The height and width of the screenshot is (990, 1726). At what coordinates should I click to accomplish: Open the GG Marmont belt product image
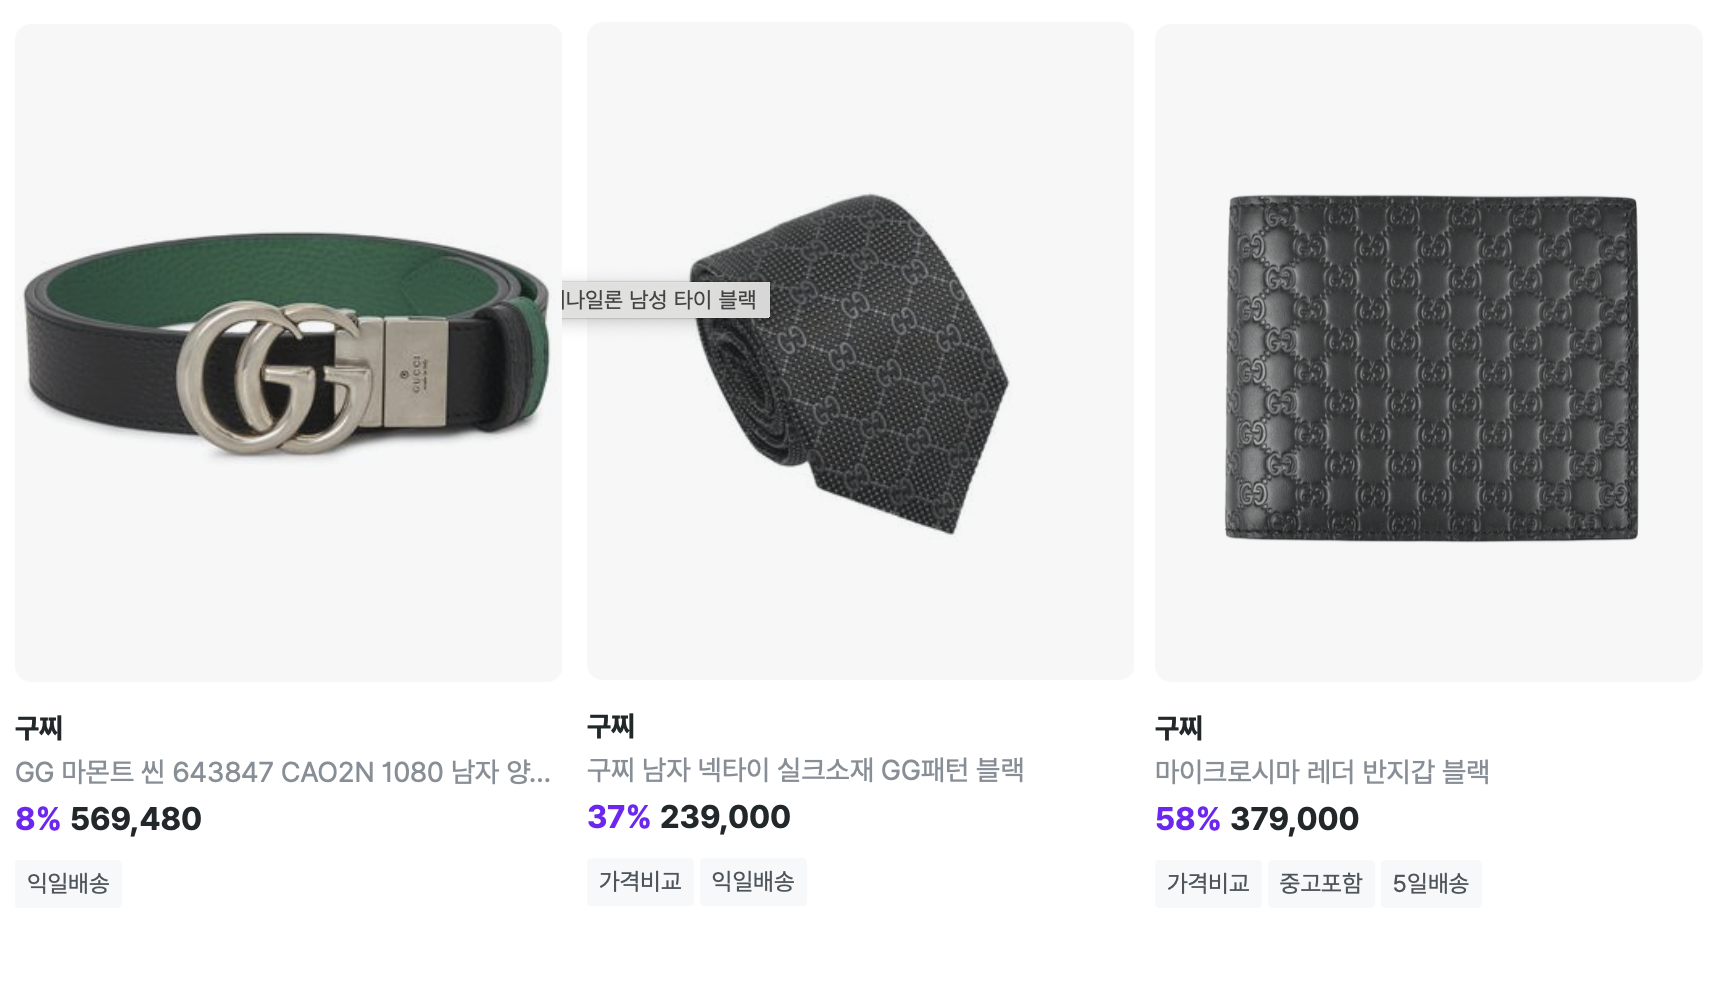pyautogui.click(x=288, y=352)
